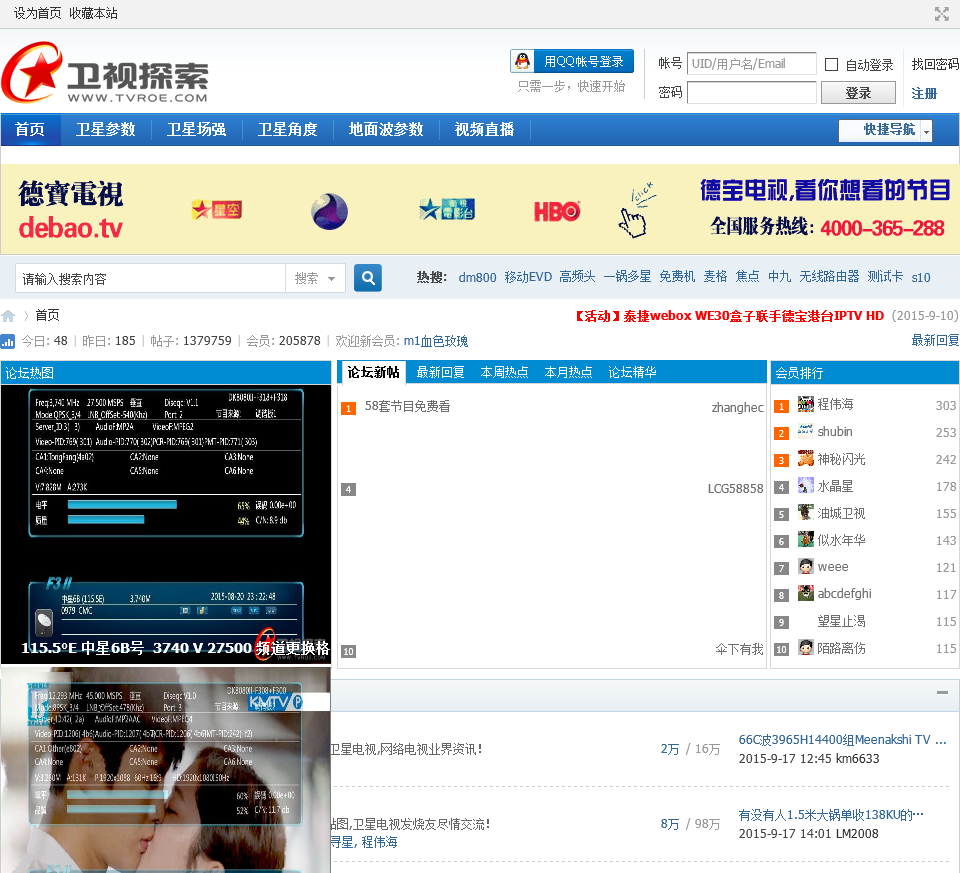960x873 pixels.
Task: Click avatar of member 似水年华
Action: (x=806, y=539)
